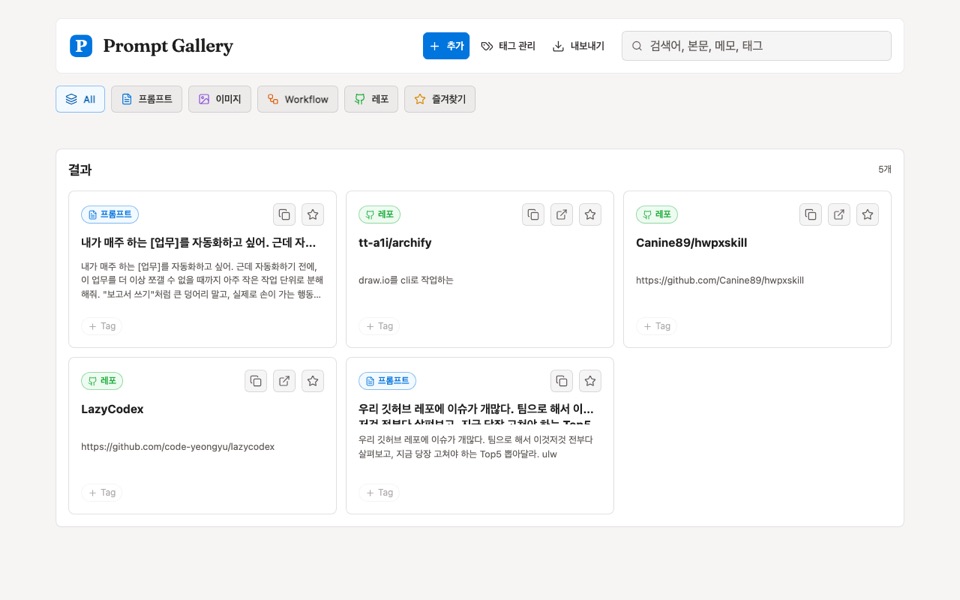
Task: Click the github.com/code-yeongyu/lazycodex URL text
Action: tap(178, 447)
